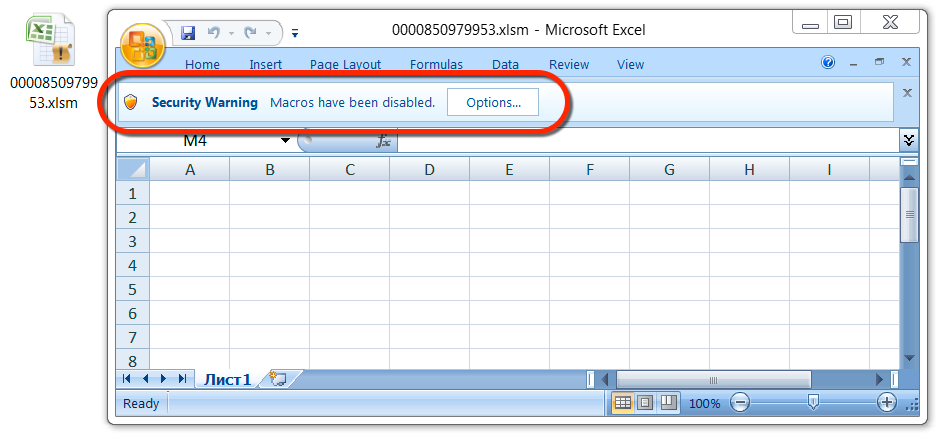Click cell B3 in the worksheet
The width and height of the screenshot is (943, 439).
click(269, 241)
